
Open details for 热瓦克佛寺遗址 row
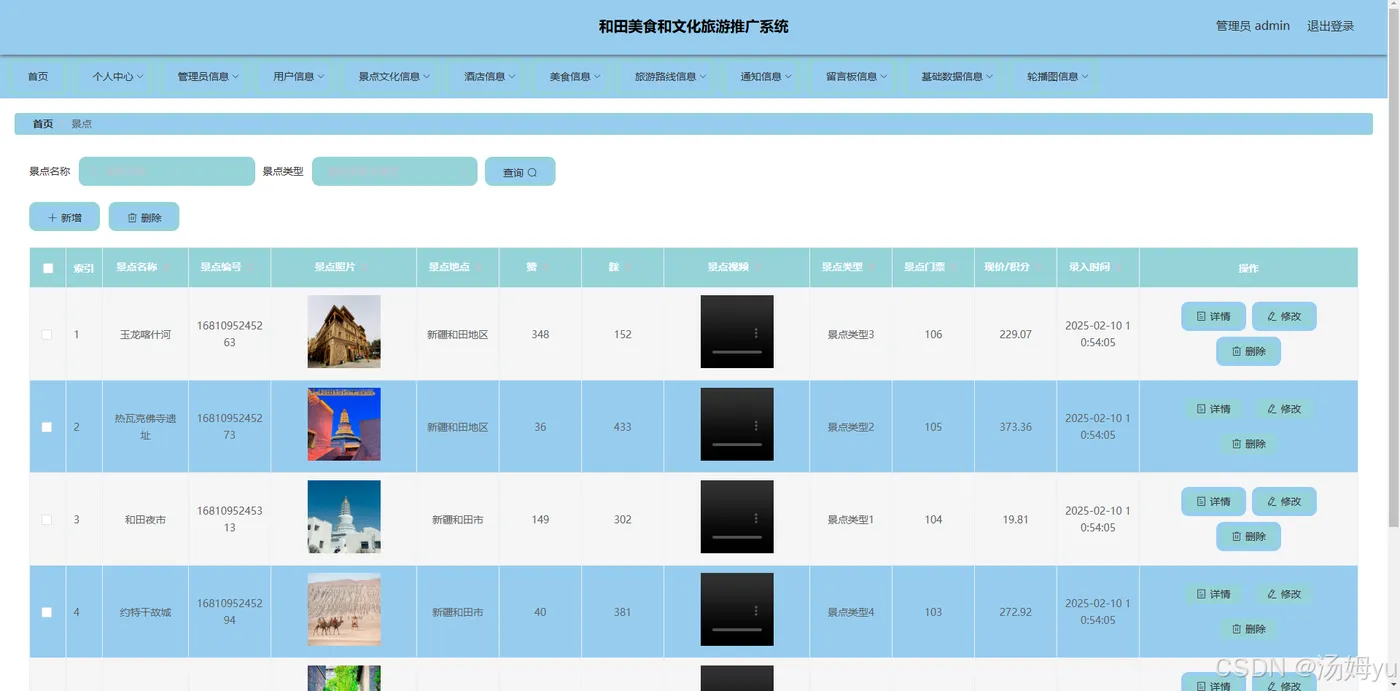pos(1213,409)
